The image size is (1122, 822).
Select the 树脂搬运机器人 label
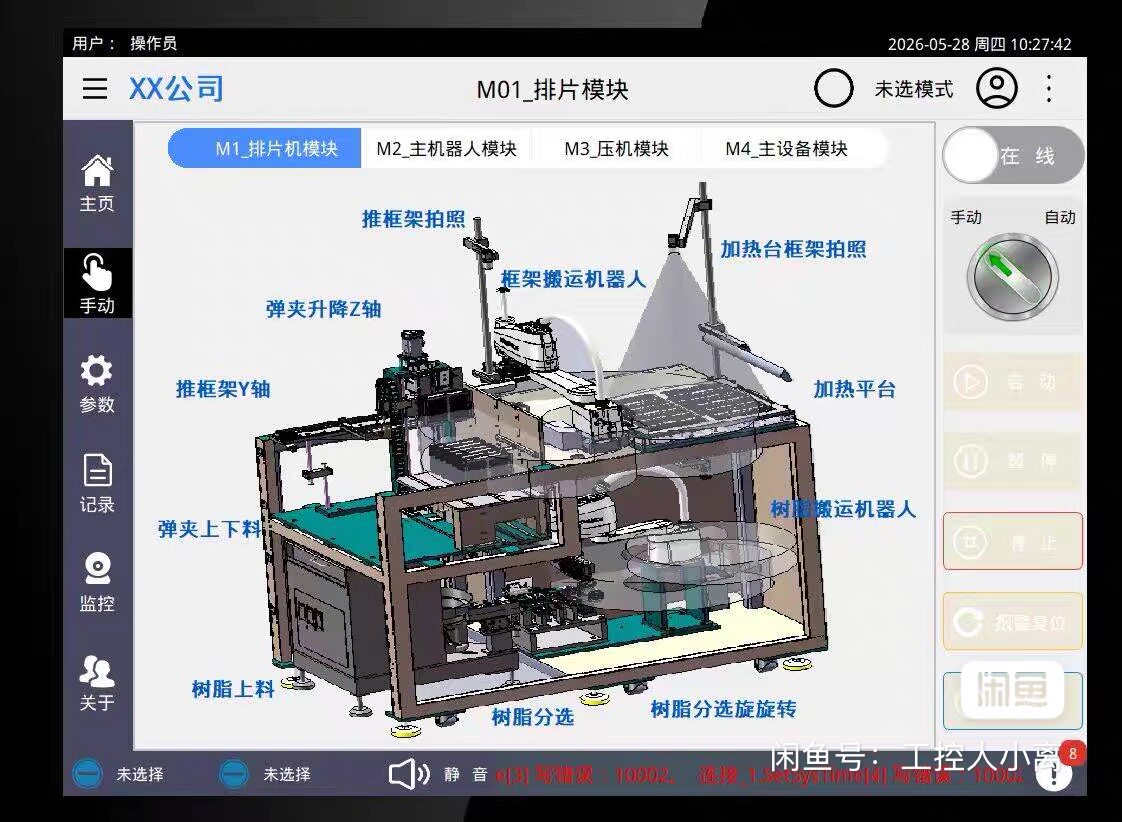[843, 509]
